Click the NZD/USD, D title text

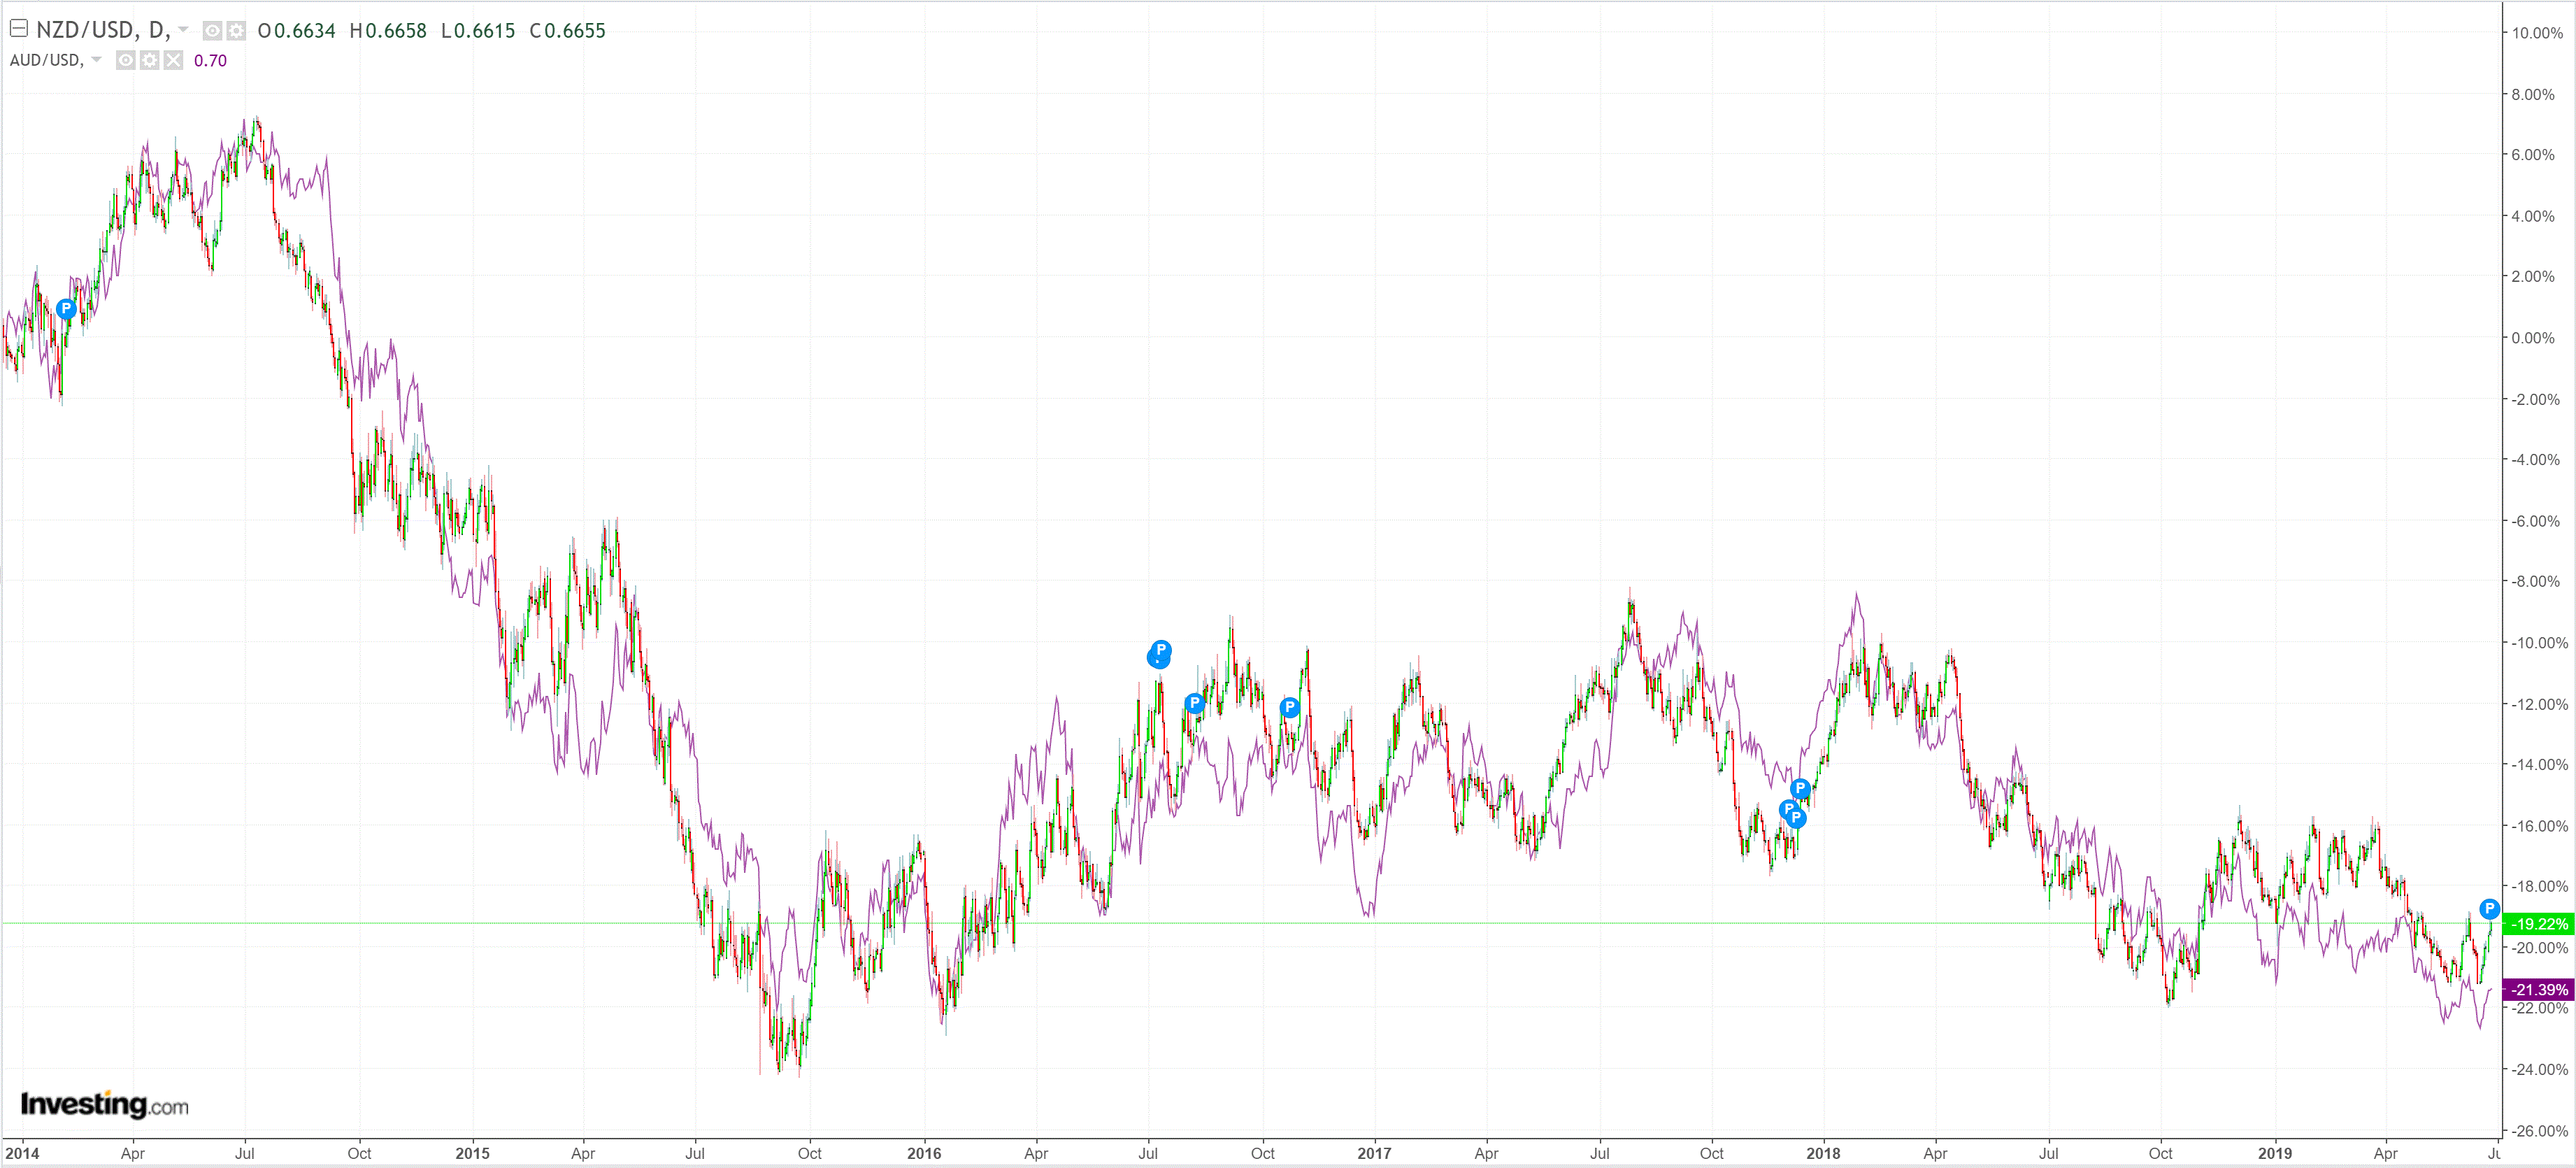pyautogui.click(x=103, y=30)
